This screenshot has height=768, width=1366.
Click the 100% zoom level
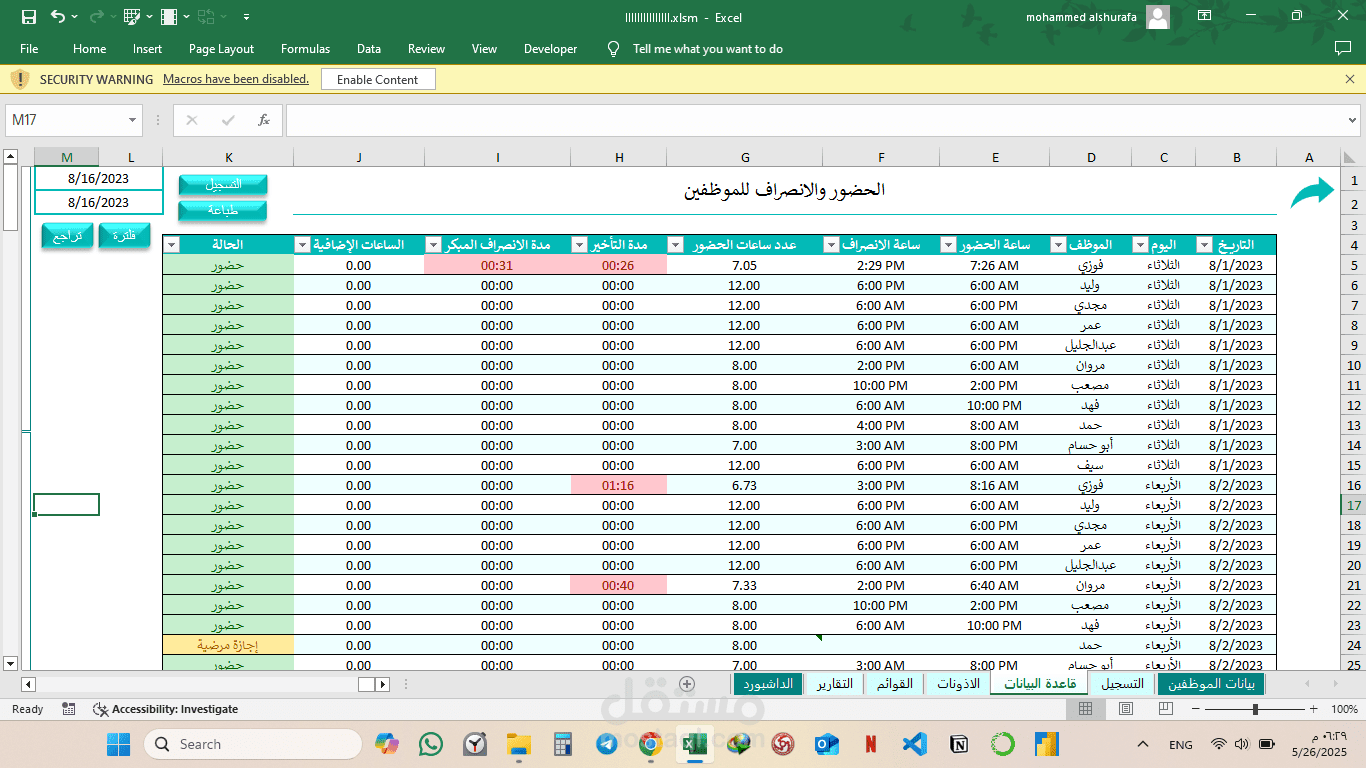[1344, 709]
